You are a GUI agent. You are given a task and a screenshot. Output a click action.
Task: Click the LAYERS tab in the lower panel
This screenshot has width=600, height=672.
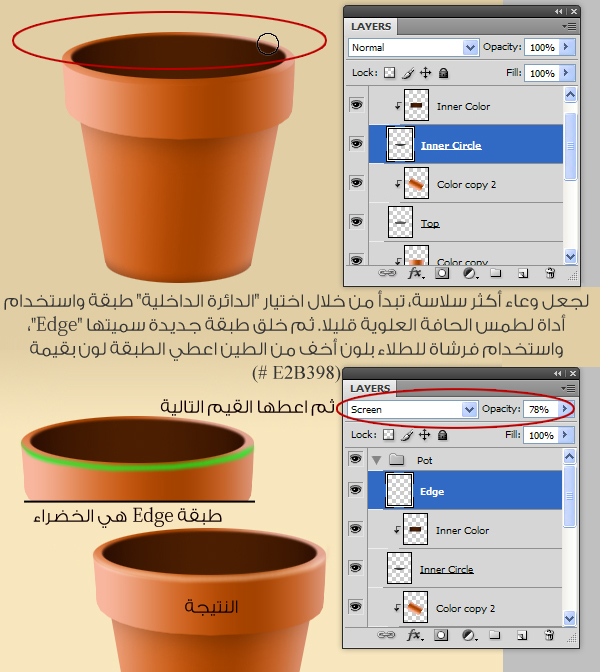370,388
